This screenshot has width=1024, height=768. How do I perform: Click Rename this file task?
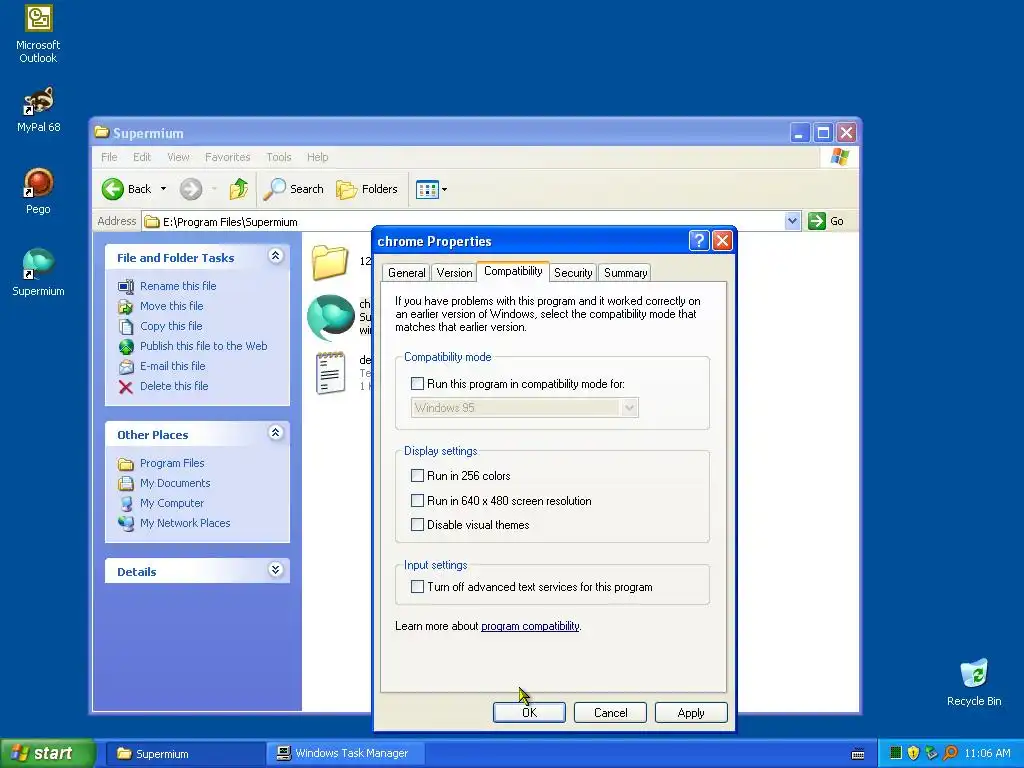(178, 286)
